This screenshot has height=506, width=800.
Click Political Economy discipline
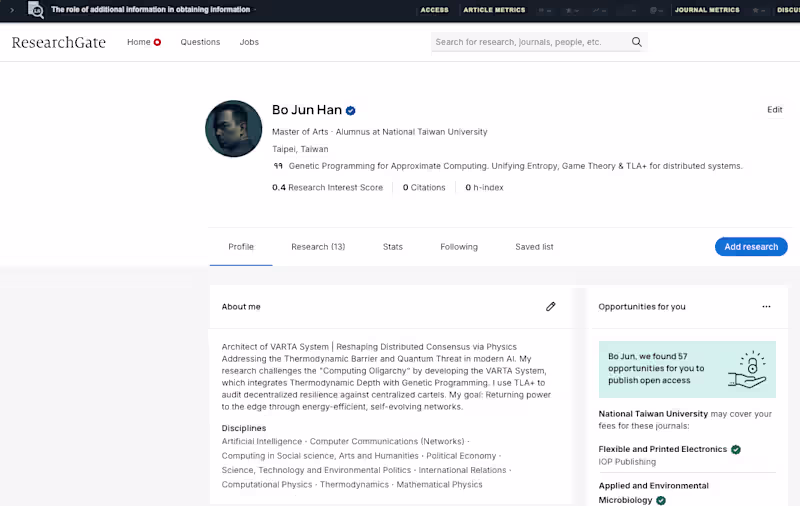coord(461,456)
